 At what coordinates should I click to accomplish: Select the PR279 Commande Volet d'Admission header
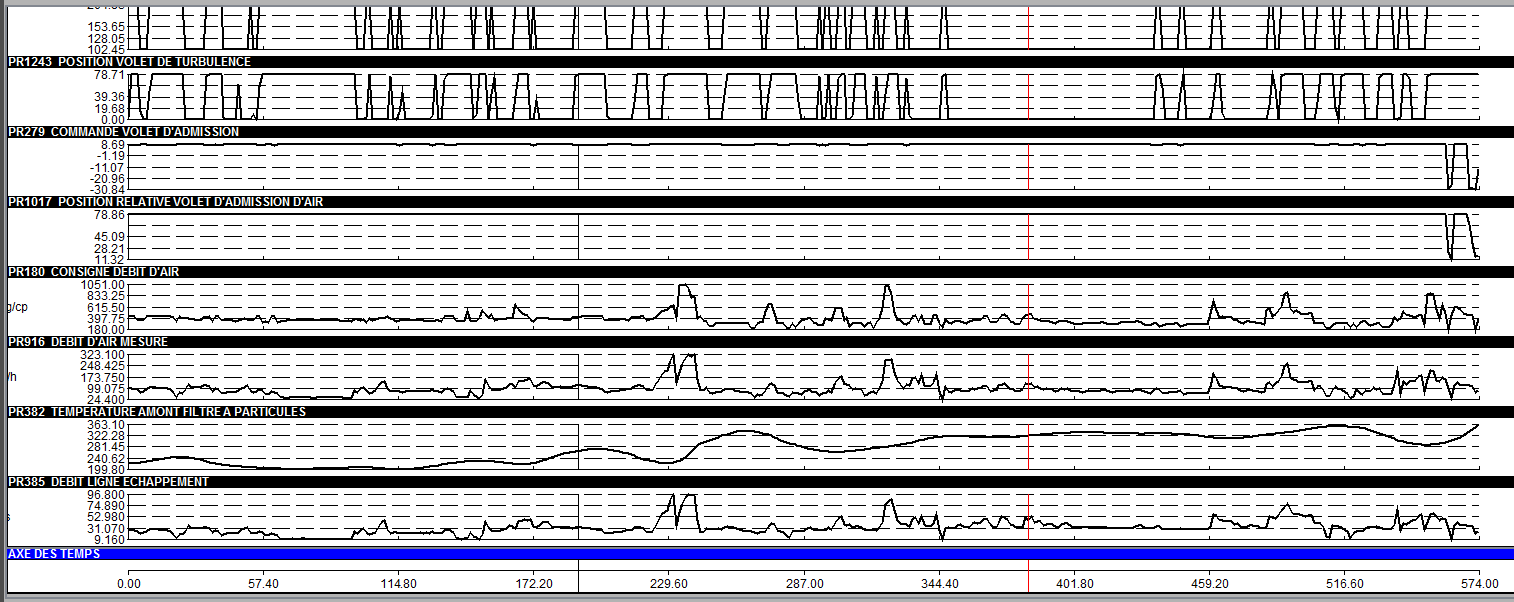click(x=759, y=132)
